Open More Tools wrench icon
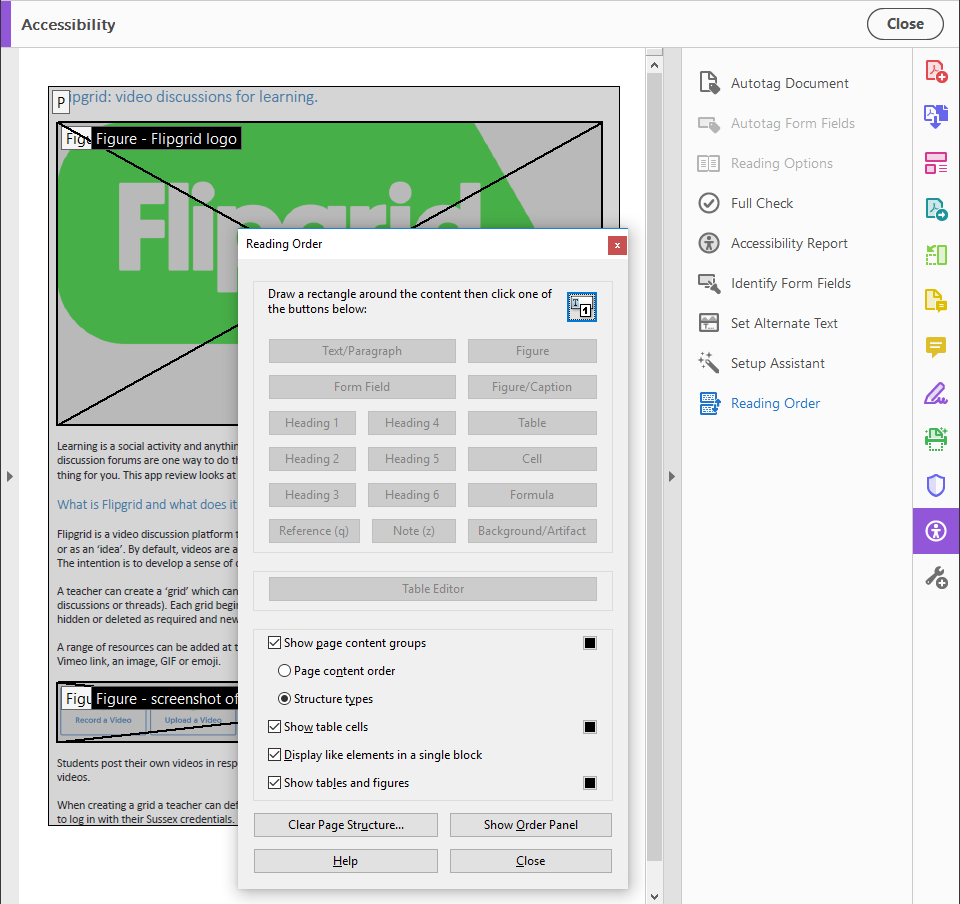The width and height of the screenshot is (960, 904). click(936, 577)
